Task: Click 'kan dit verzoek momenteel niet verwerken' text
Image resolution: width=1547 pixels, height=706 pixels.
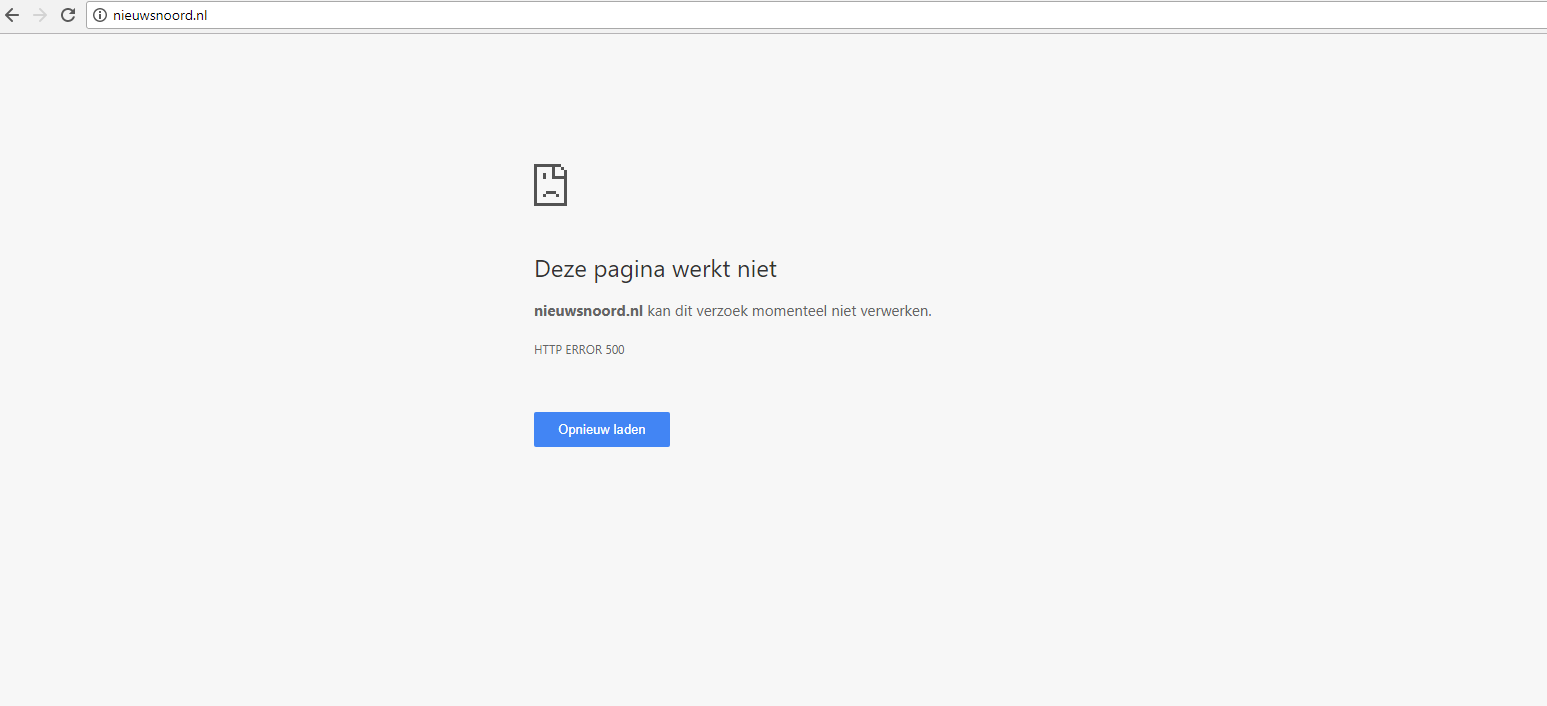Action: coord(789,311)
